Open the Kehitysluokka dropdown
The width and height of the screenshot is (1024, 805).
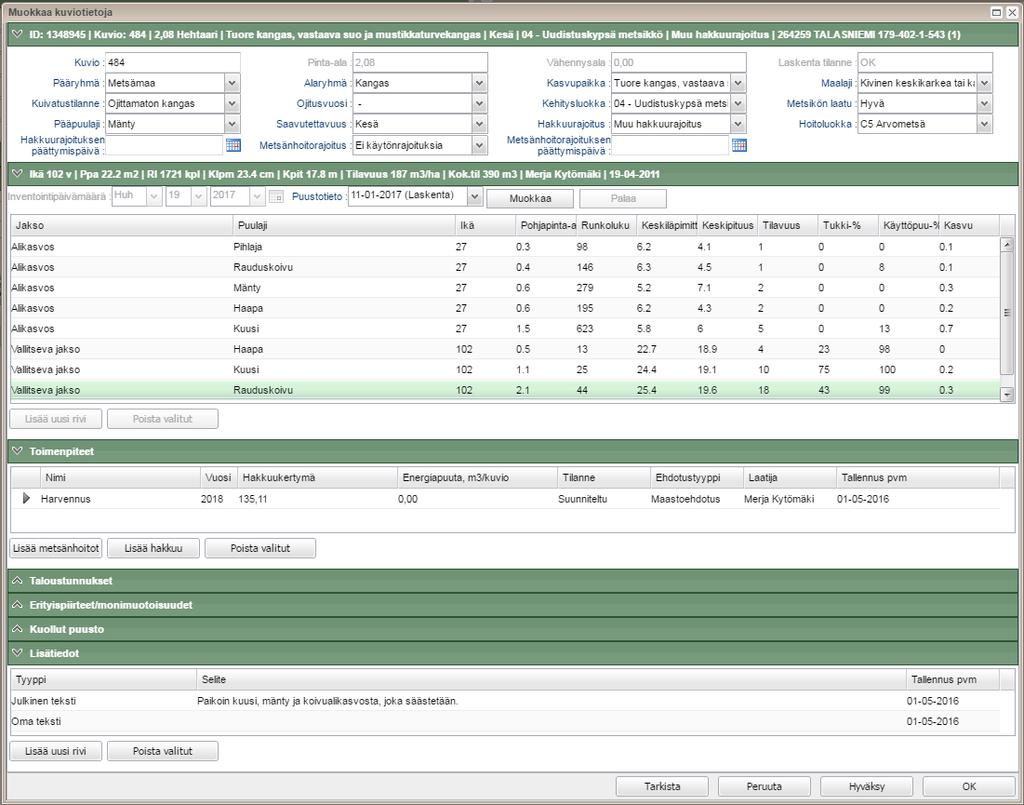(x=738, y=103)
